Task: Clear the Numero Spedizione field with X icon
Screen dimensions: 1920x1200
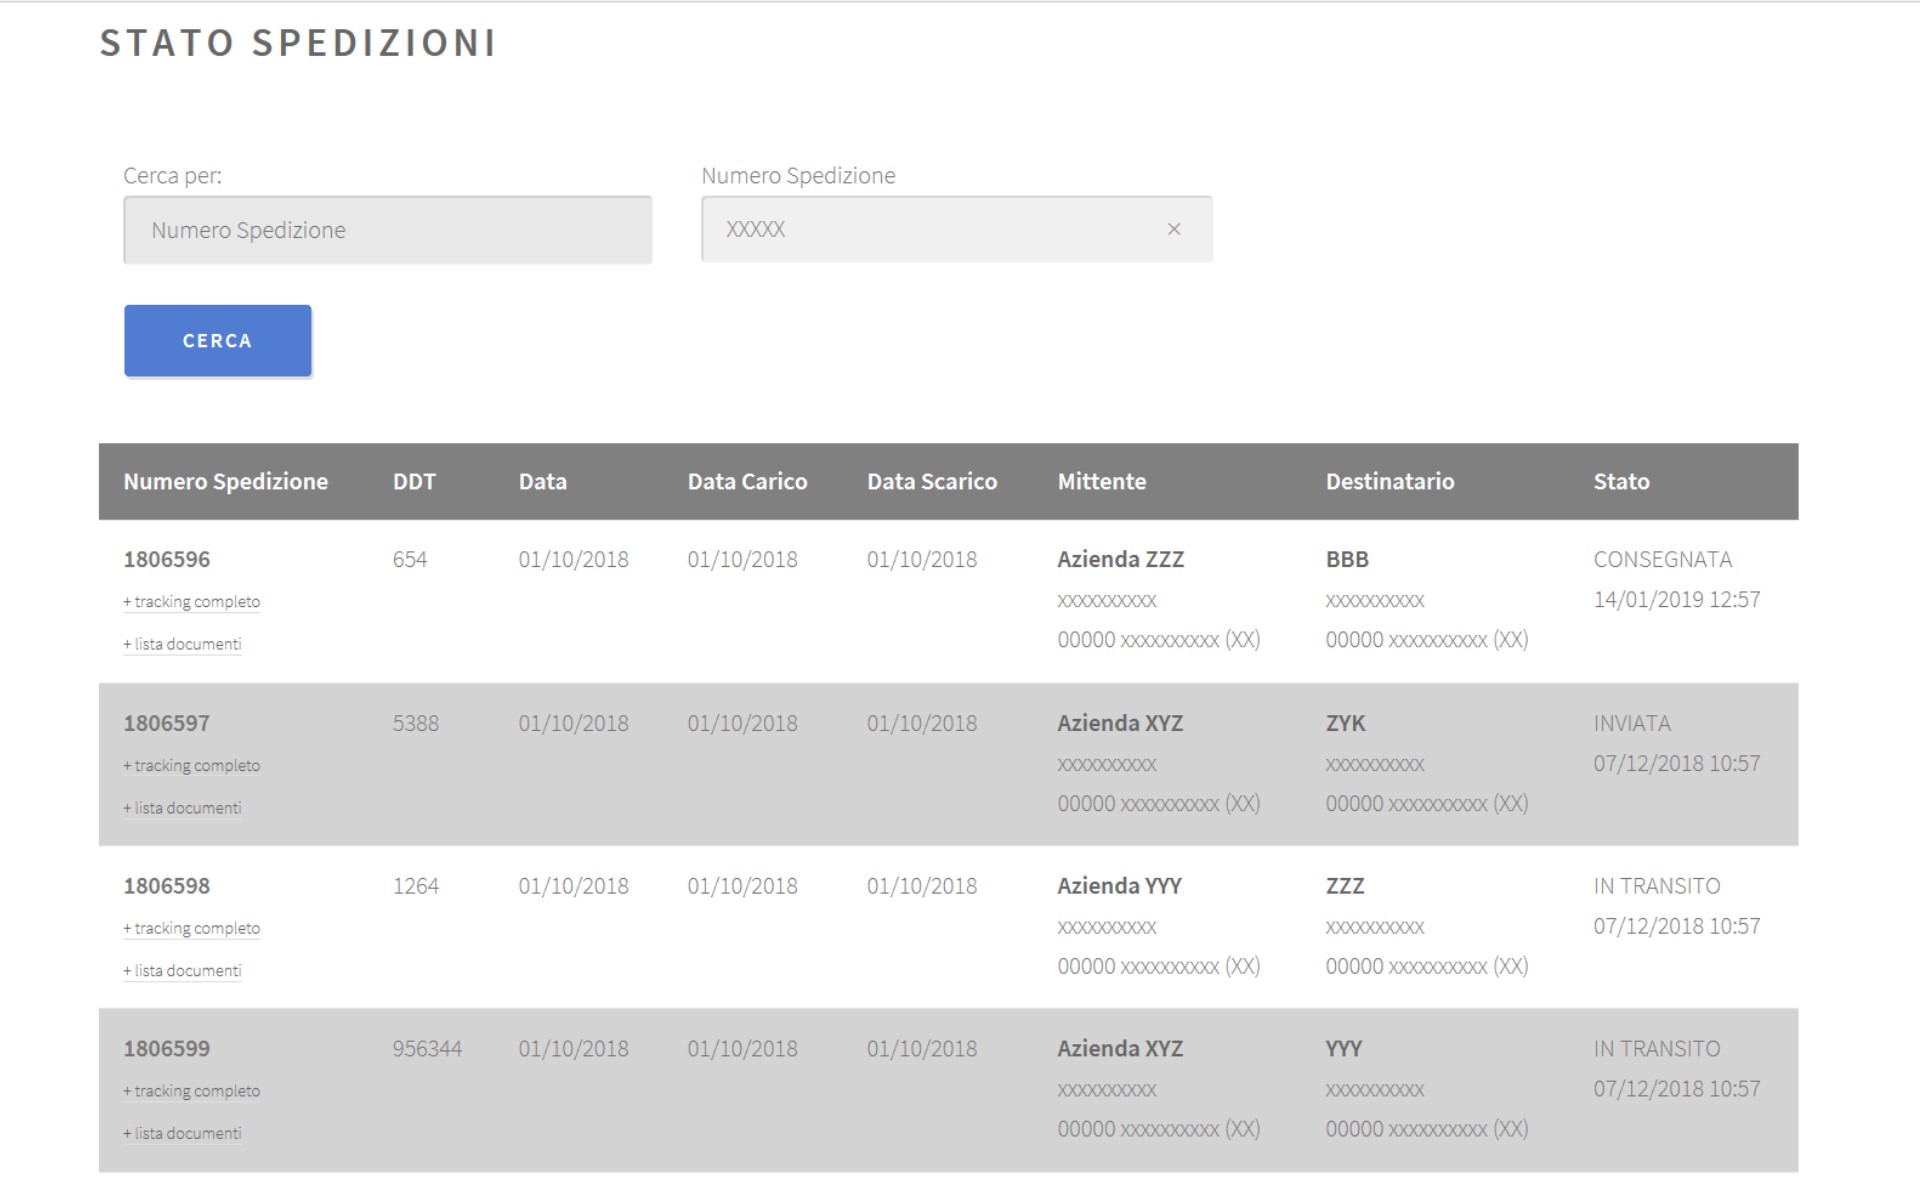Action: (x=1174, y=229)
